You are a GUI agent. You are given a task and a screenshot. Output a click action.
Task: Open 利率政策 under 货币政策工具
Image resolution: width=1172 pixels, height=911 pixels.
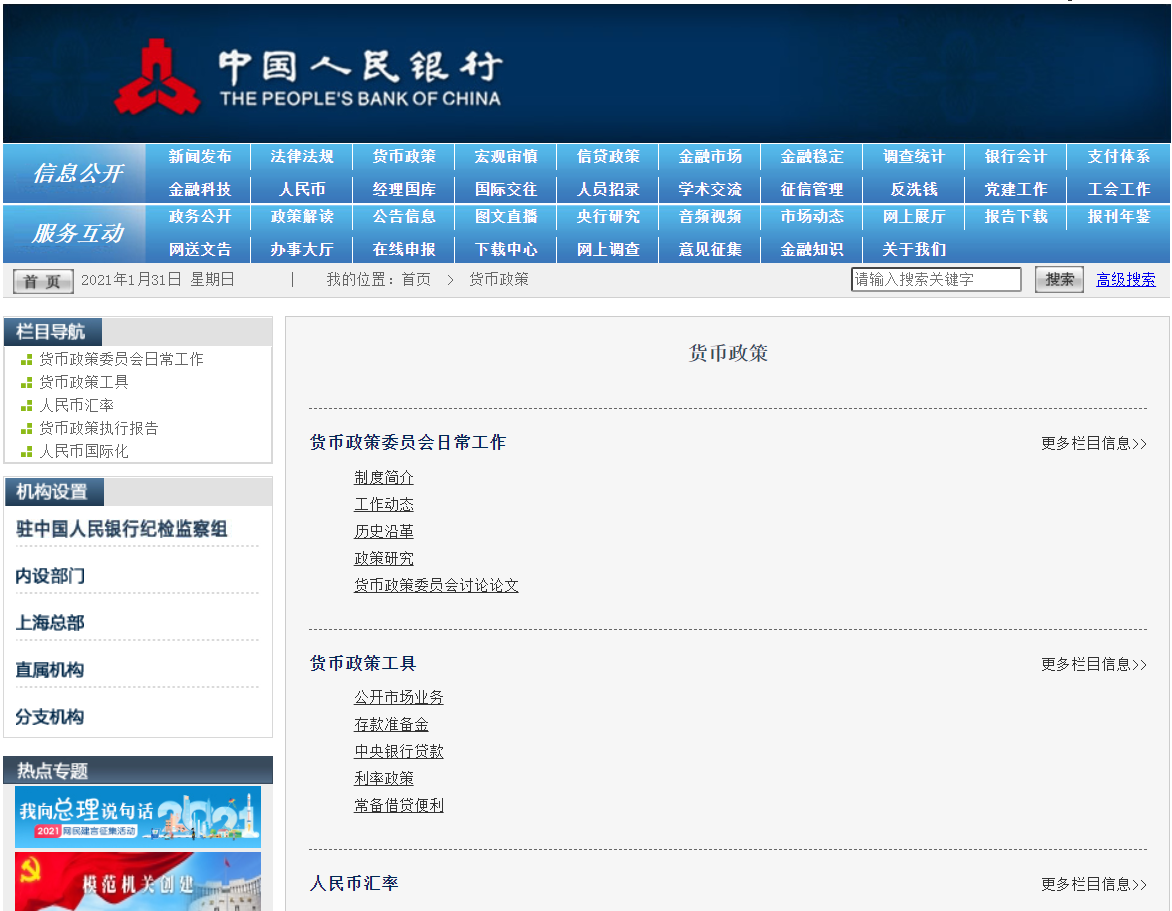click(383, 777)
